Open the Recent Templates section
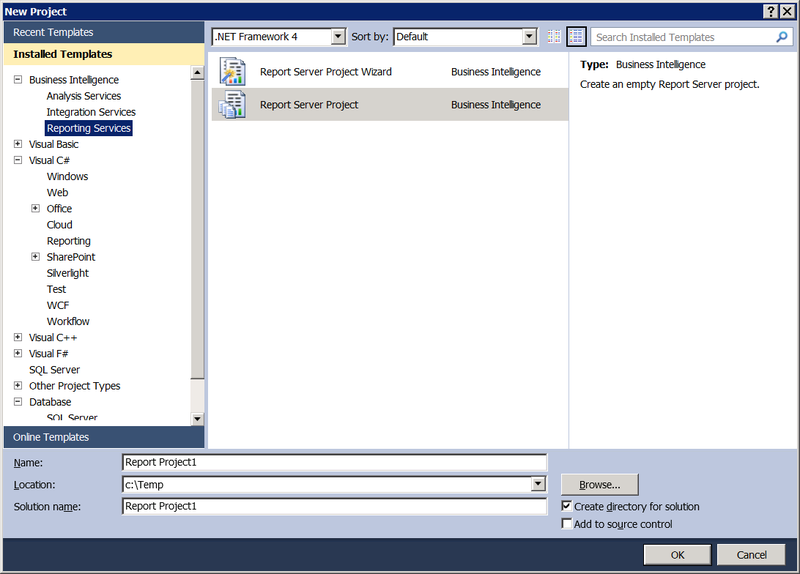This screenshot has height=574, width=800. (x=104, y=32)
